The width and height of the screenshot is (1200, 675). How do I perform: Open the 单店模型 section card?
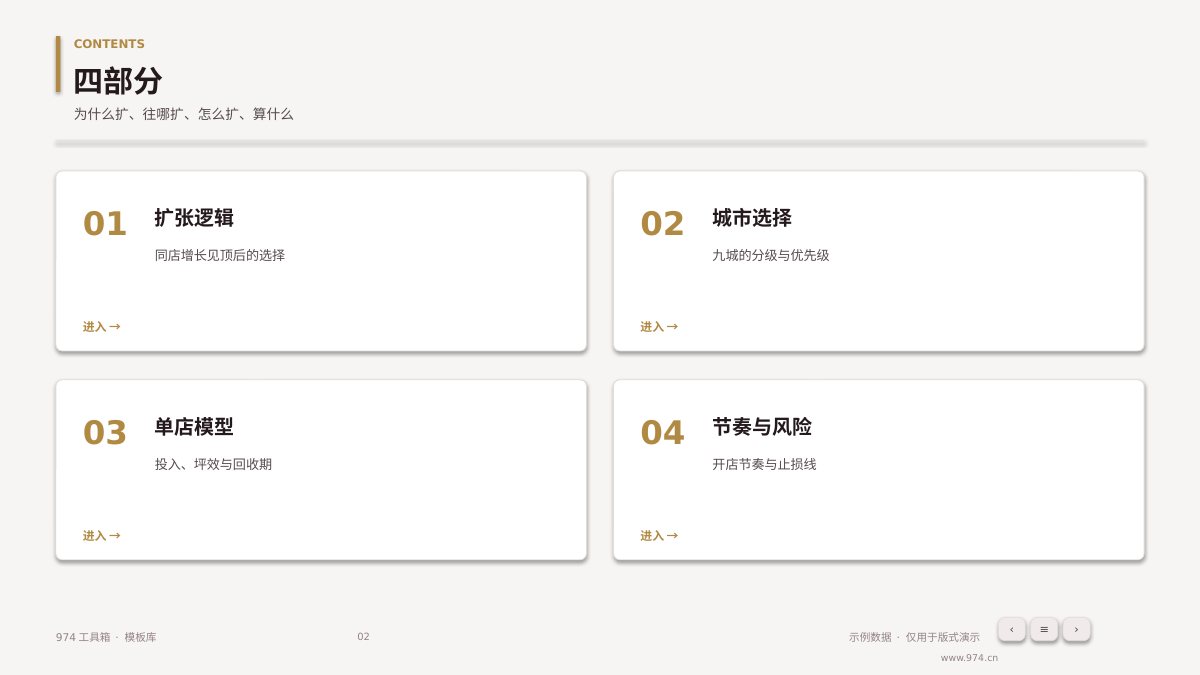coord(321,470)
